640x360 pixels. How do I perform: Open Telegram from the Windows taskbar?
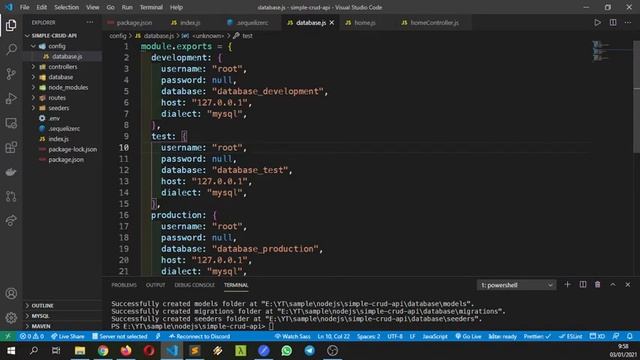tap(309, 351)
